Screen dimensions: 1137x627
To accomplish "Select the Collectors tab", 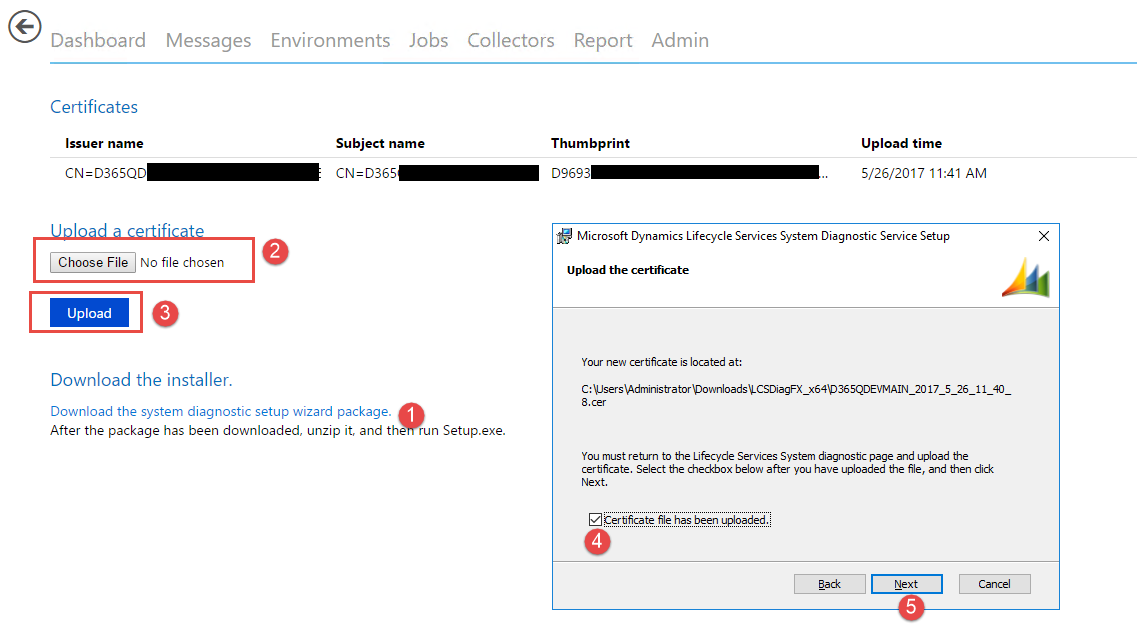I will 510,40.
